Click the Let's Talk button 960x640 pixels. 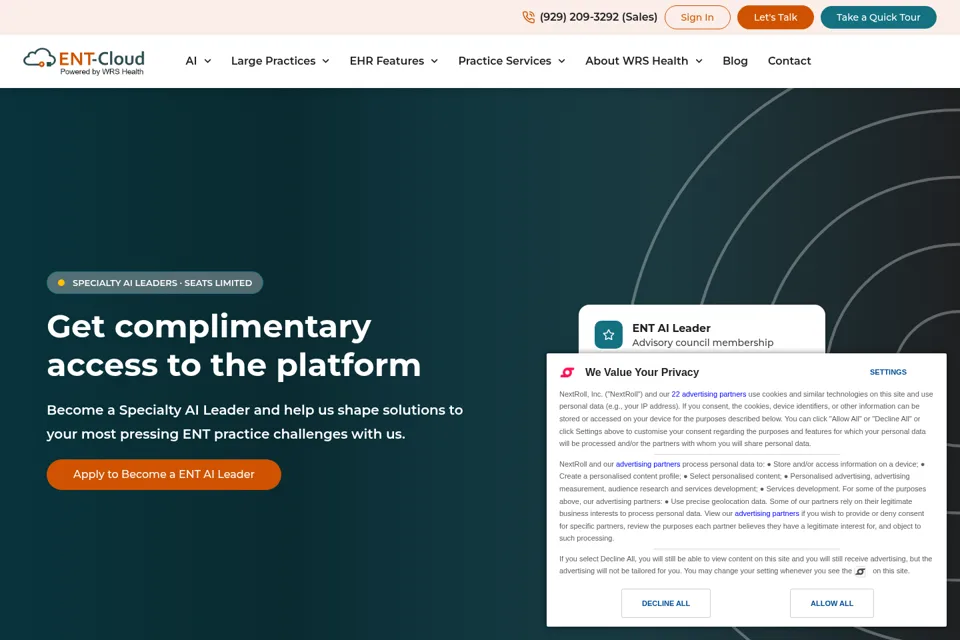[x=775, y=17]
